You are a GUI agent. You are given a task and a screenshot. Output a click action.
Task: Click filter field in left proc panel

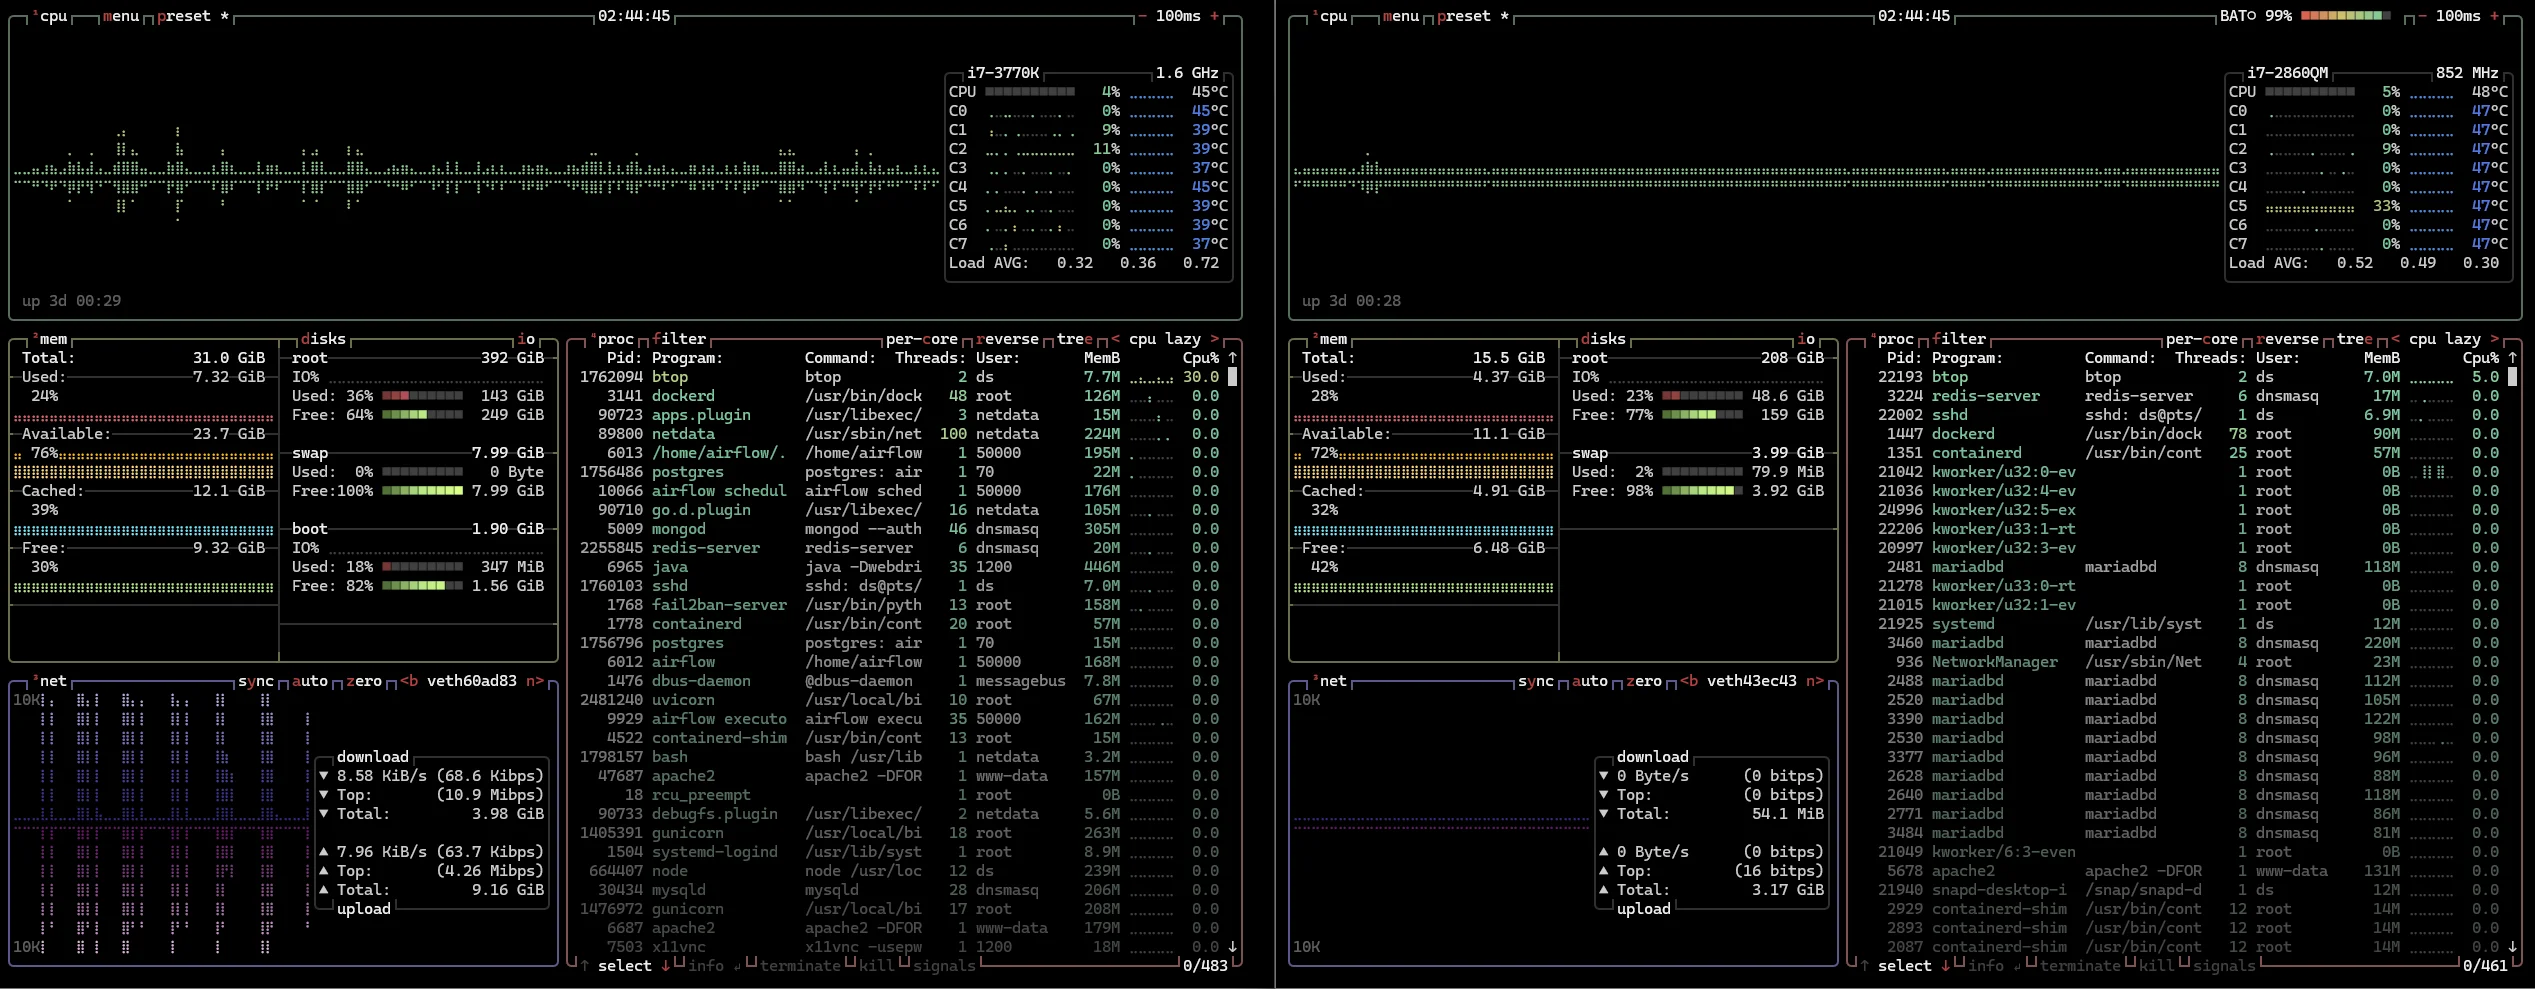click(679, 339)
